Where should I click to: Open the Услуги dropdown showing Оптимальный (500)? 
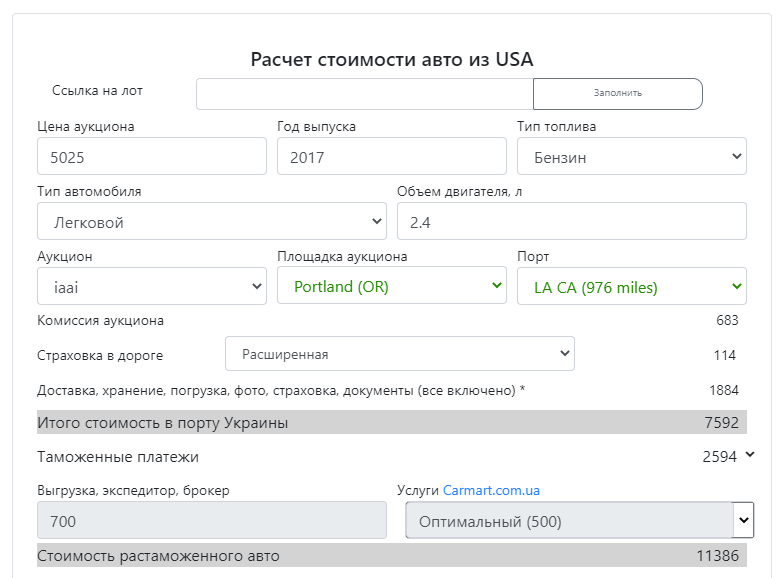pos(580,520)
